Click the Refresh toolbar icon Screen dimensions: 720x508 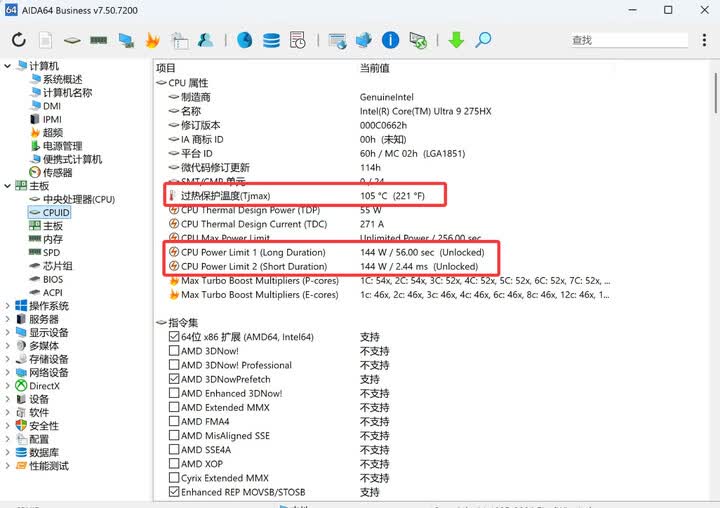point(19,40)
